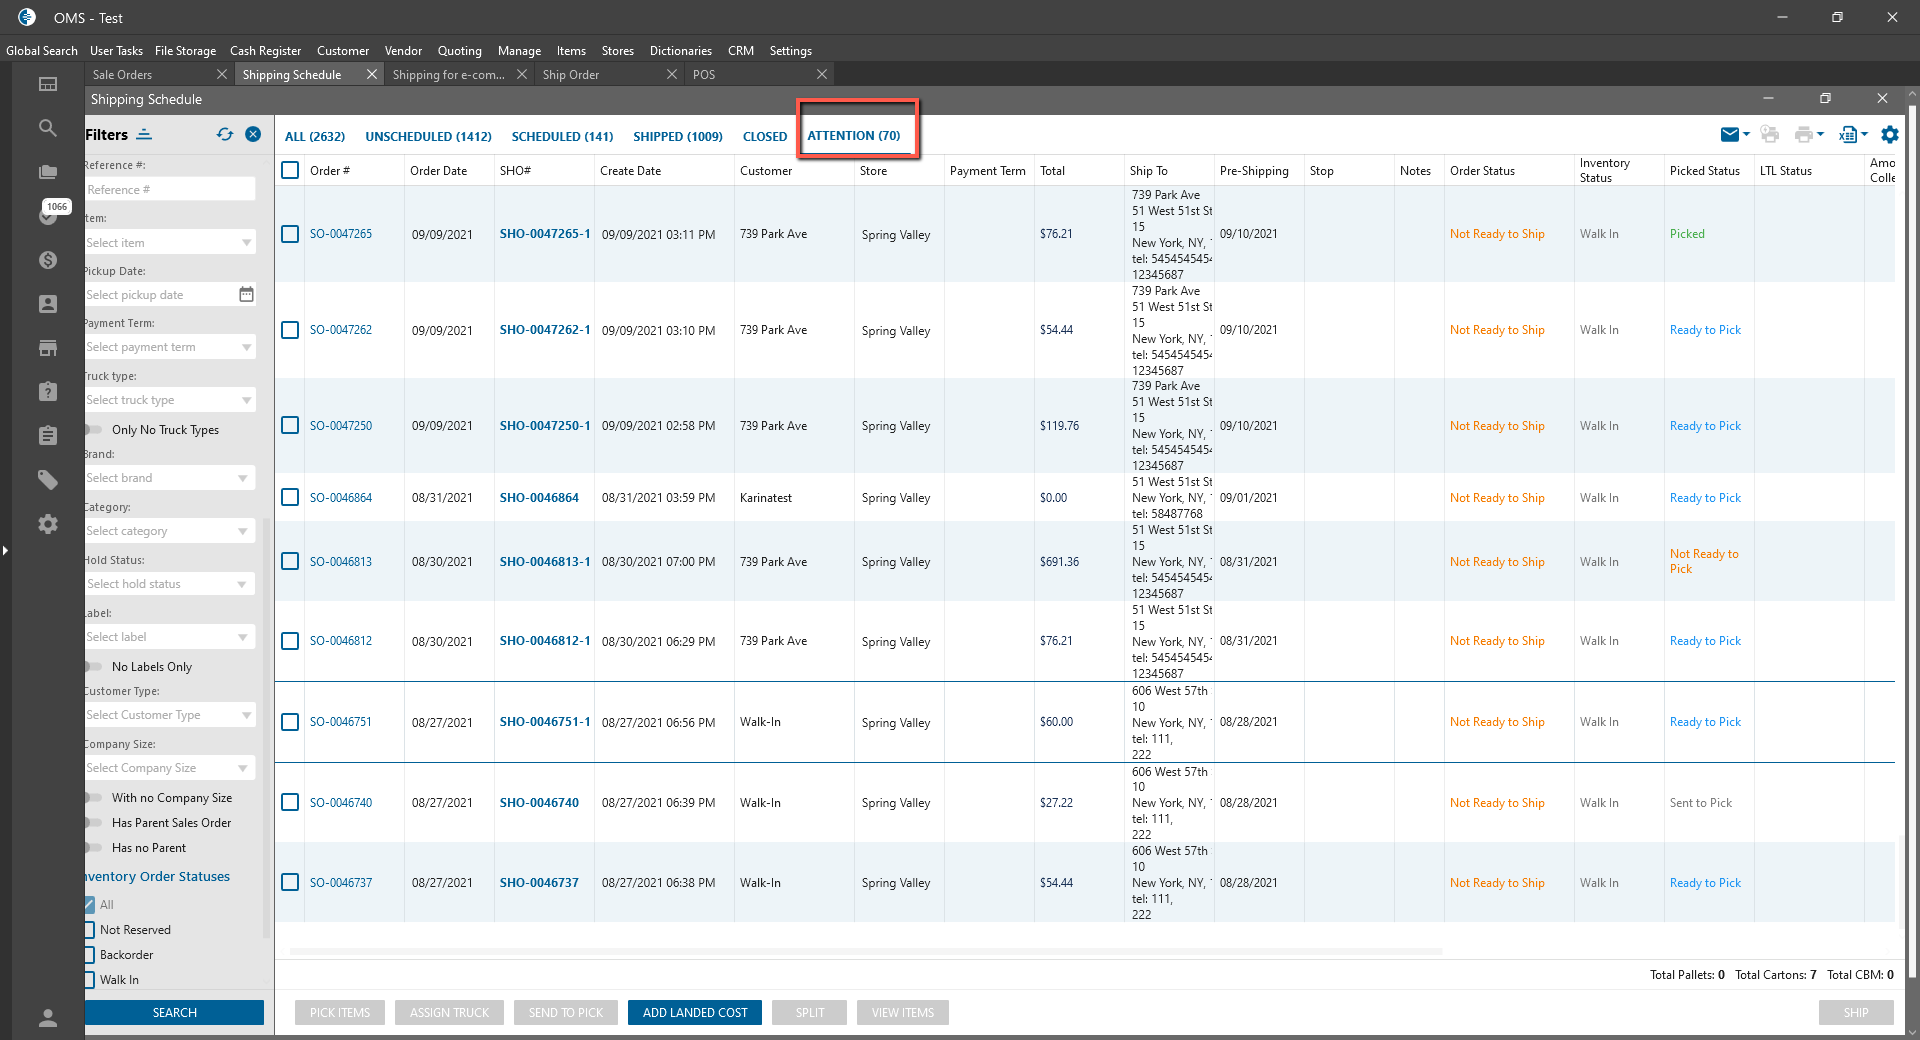The image size is (1920, 1040).
Task: Switch to the UNSCHEDULED (1412) tab
Action: 428,137
